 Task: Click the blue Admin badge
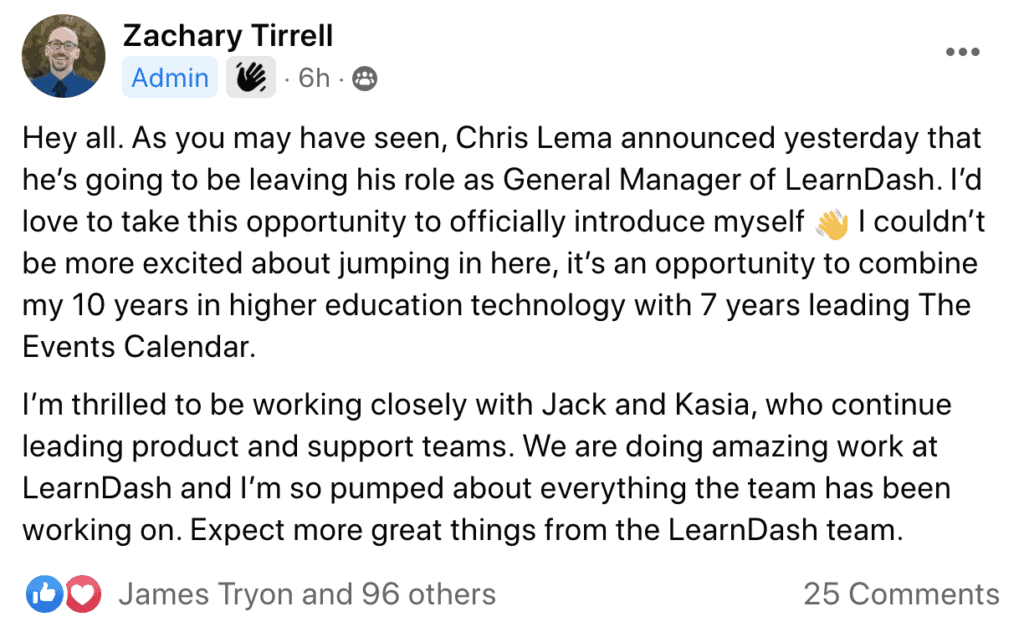click(x=170, y=78)
